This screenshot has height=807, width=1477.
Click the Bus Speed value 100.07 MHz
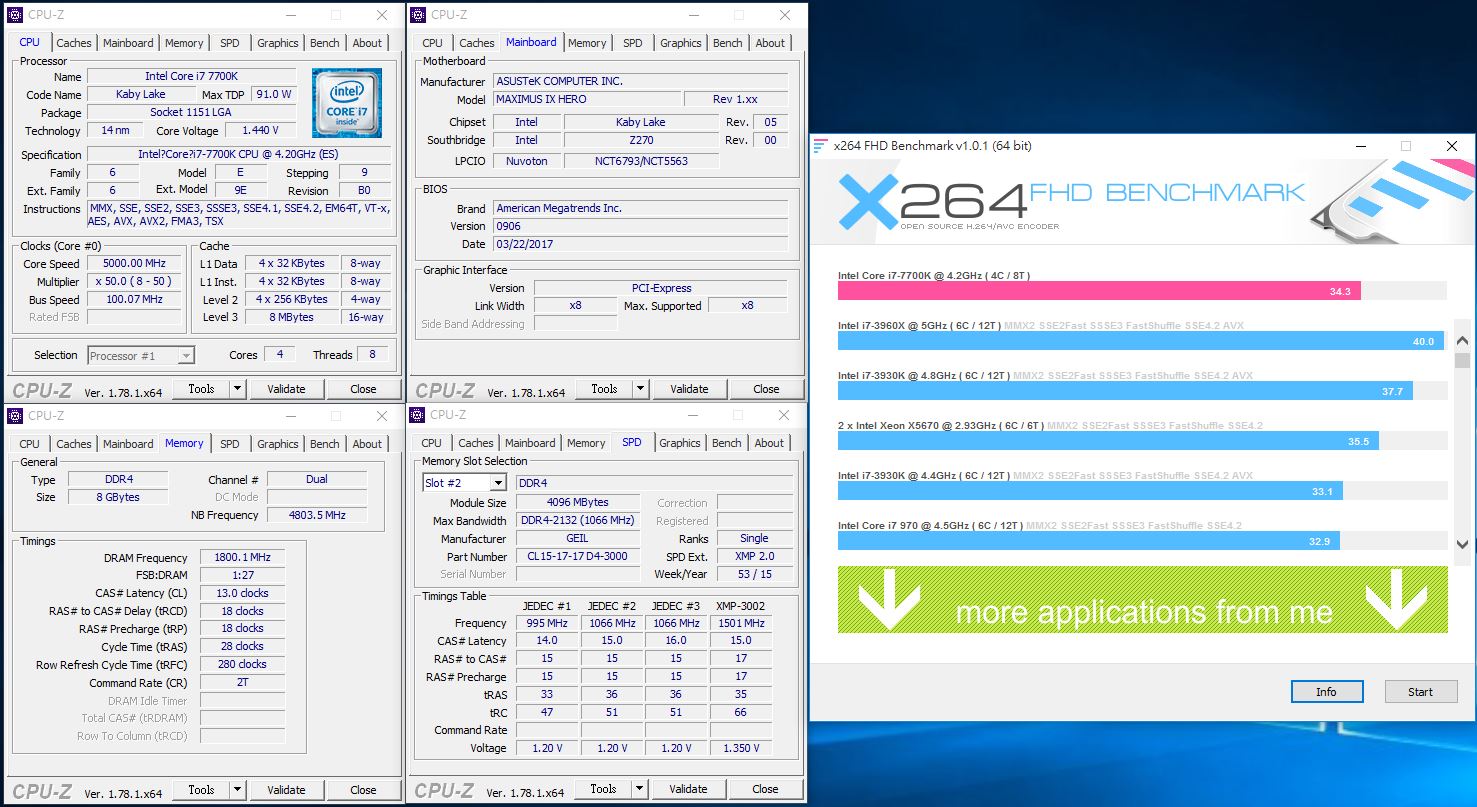pos(135,300)
